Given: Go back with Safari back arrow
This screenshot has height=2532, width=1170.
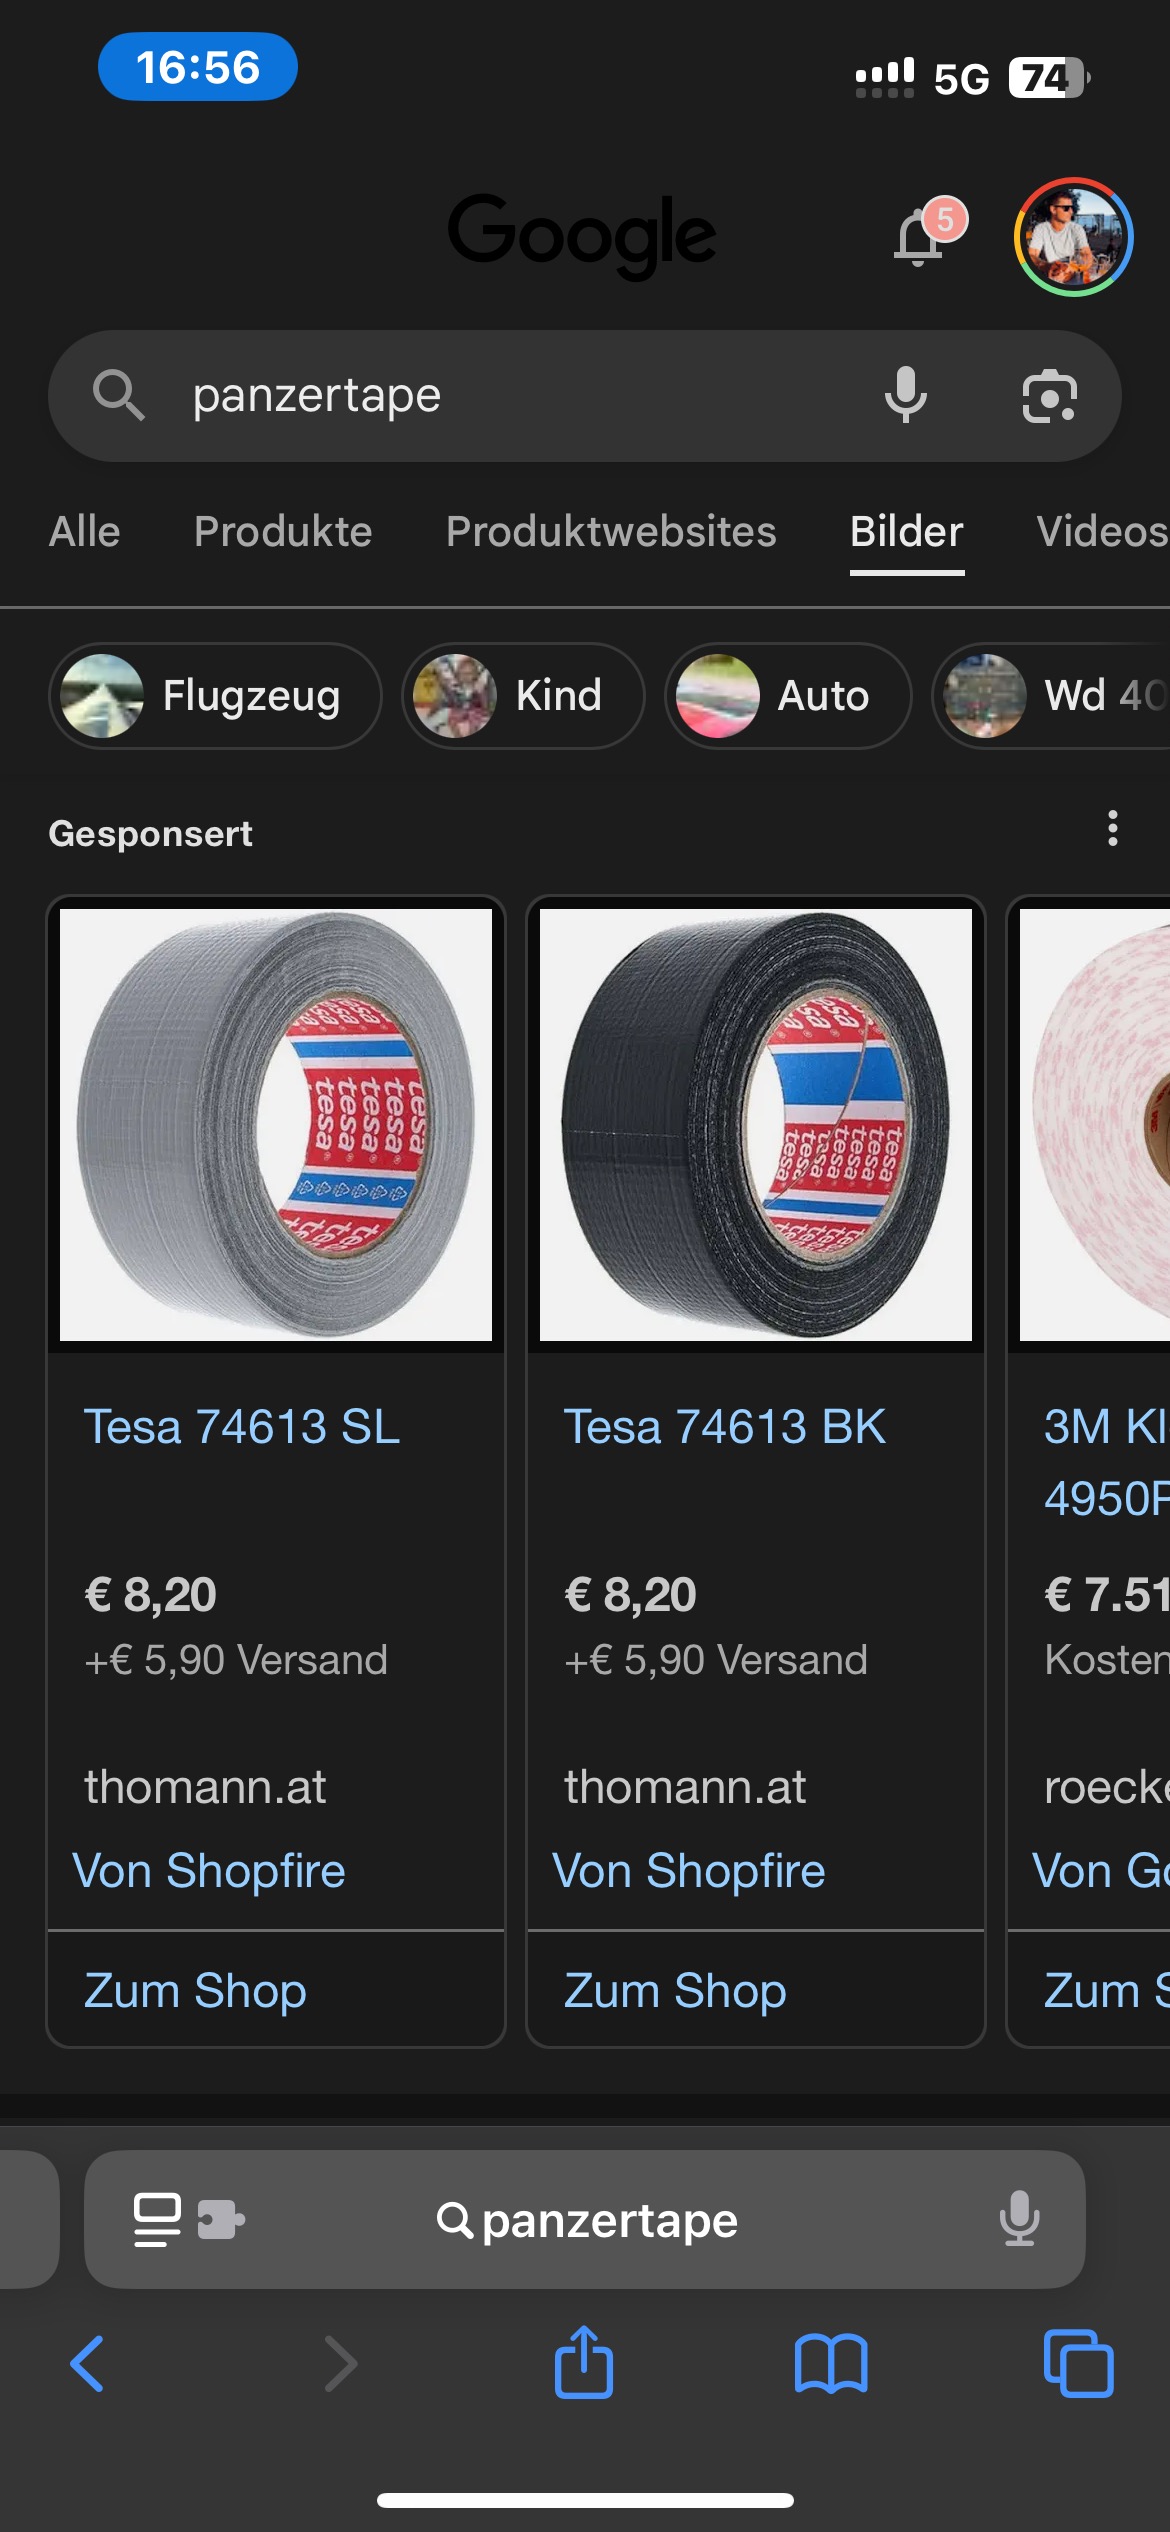Looking at the screenshot, I should pos(88,2364).
